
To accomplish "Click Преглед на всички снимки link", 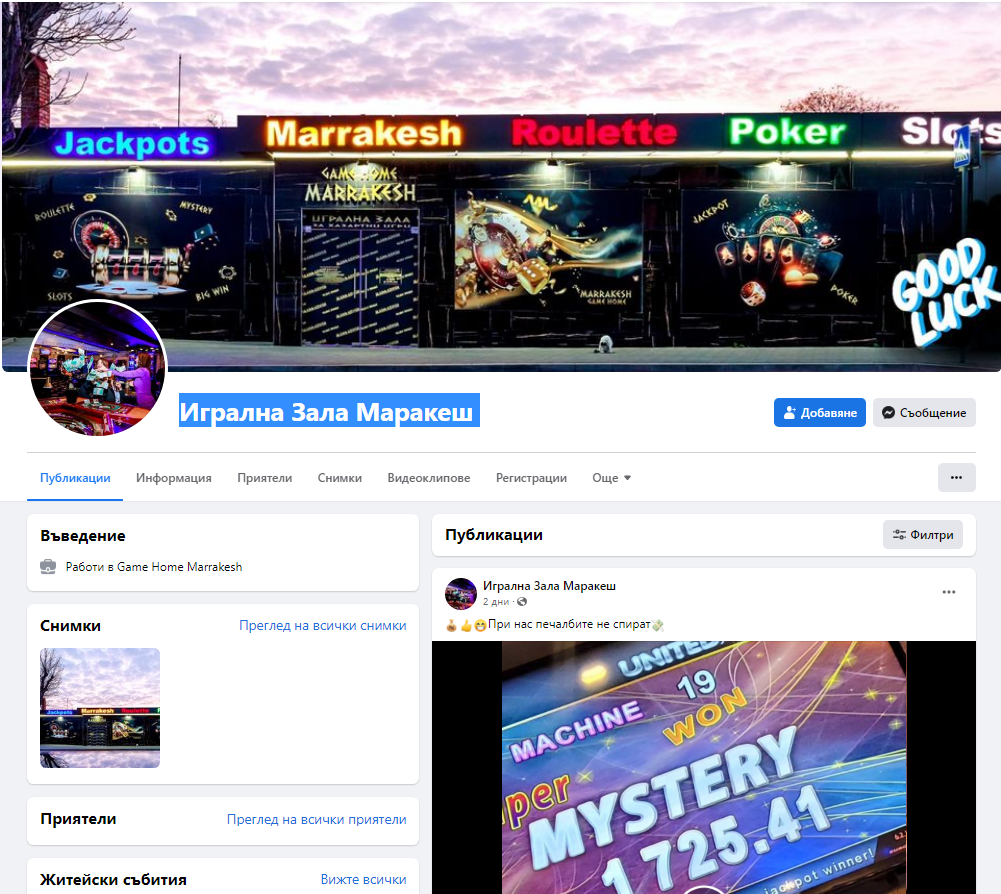I will click(x=322, y=626).
